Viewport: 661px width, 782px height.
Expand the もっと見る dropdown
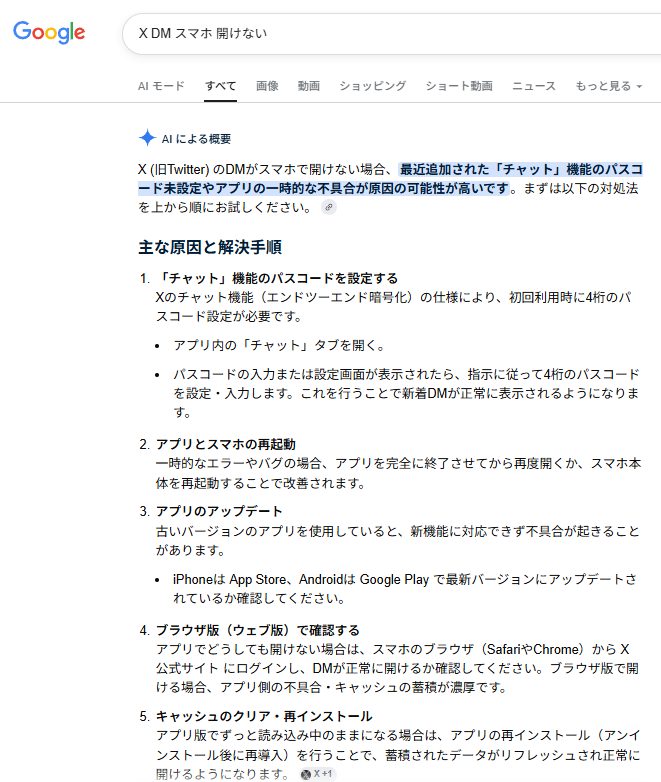pos(609,86)
